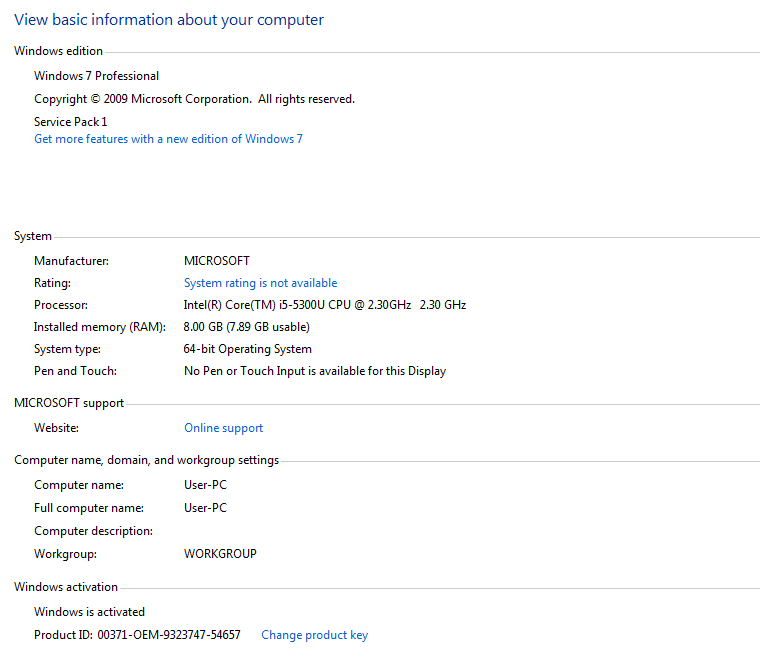
Task: Click 'System rating is not available' link
Action: 260,283
